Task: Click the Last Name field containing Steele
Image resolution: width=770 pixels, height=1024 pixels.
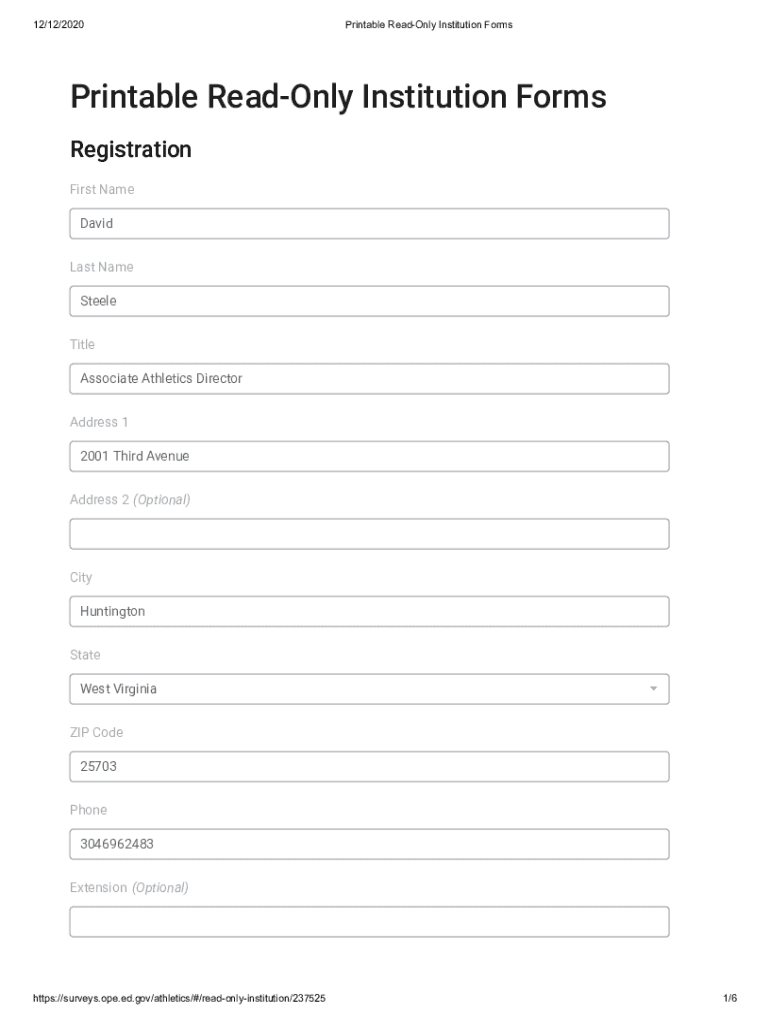Action: (369, 301)
